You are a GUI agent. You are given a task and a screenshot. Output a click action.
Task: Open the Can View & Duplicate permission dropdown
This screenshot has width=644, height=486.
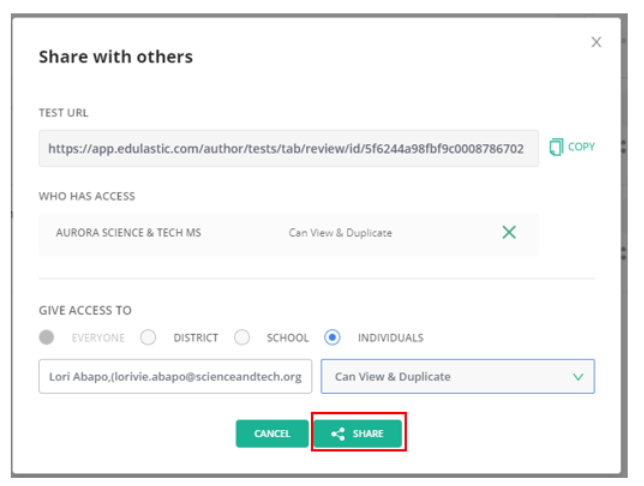click(x=458, y=376)
